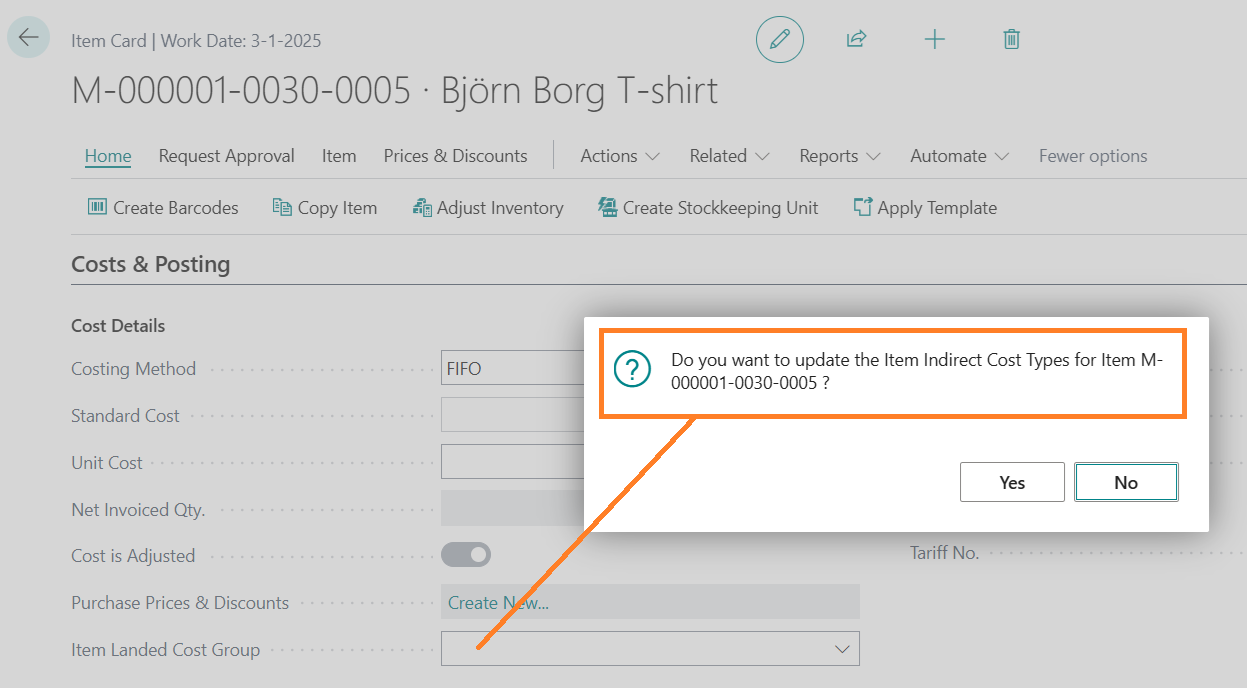Viewport: 1247px width, 688px height.
Task: Open the Actions dropdown menu
Action: point(620,156)
